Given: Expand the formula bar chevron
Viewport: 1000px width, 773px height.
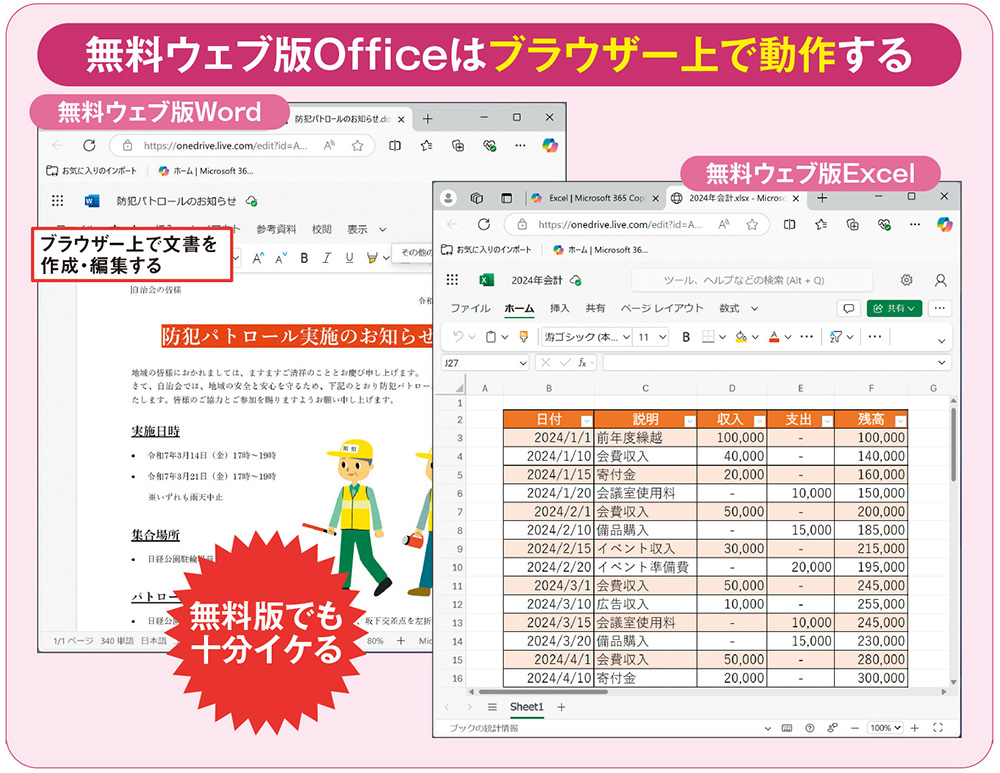Looking at the screenshot, I should tap(941, 363).
